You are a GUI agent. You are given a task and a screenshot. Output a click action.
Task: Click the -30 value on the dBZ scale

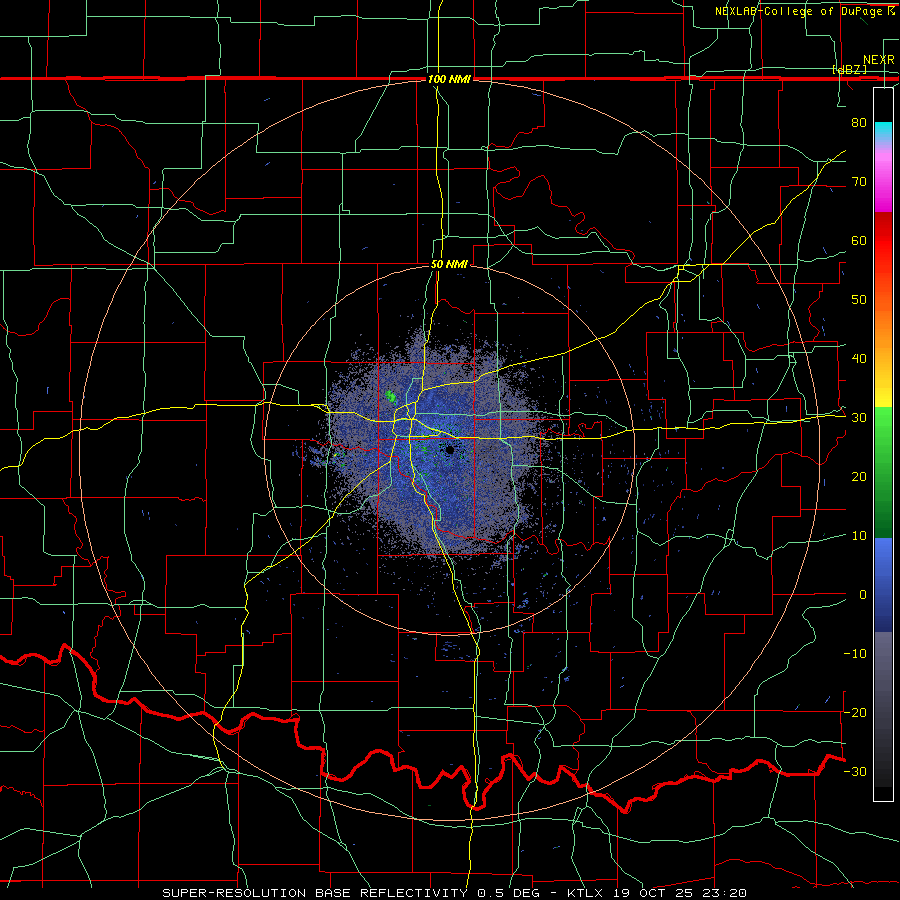coord(855,772)
